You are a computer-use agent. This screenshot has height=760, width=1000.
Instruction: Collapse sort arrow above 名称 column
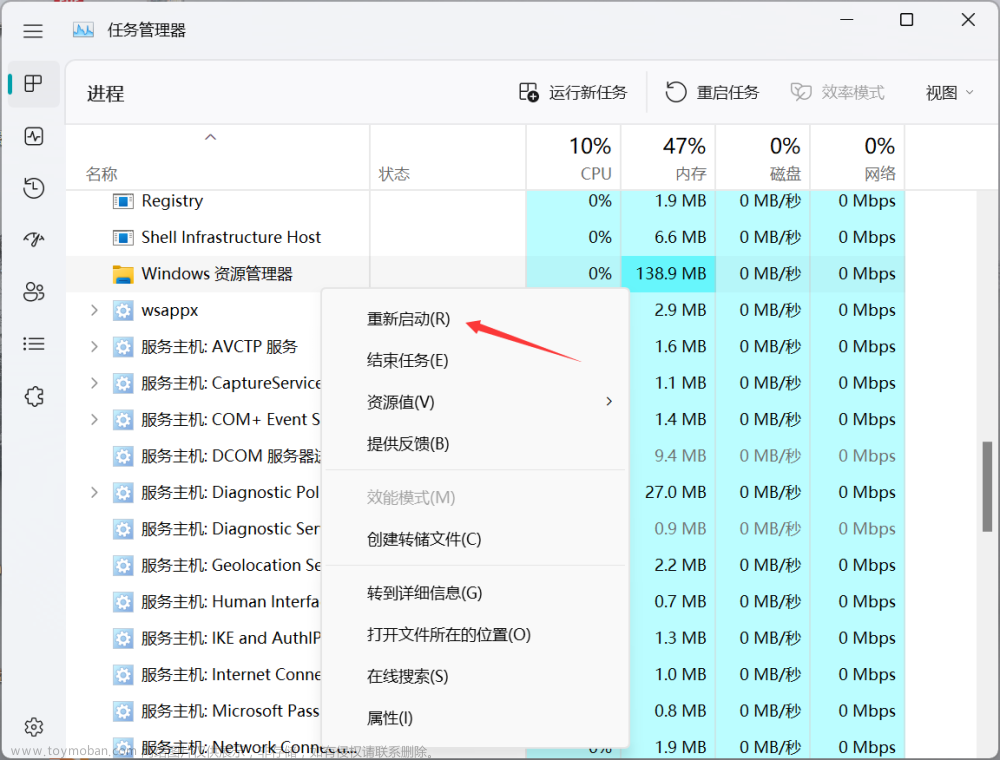(x=210, y=137)
